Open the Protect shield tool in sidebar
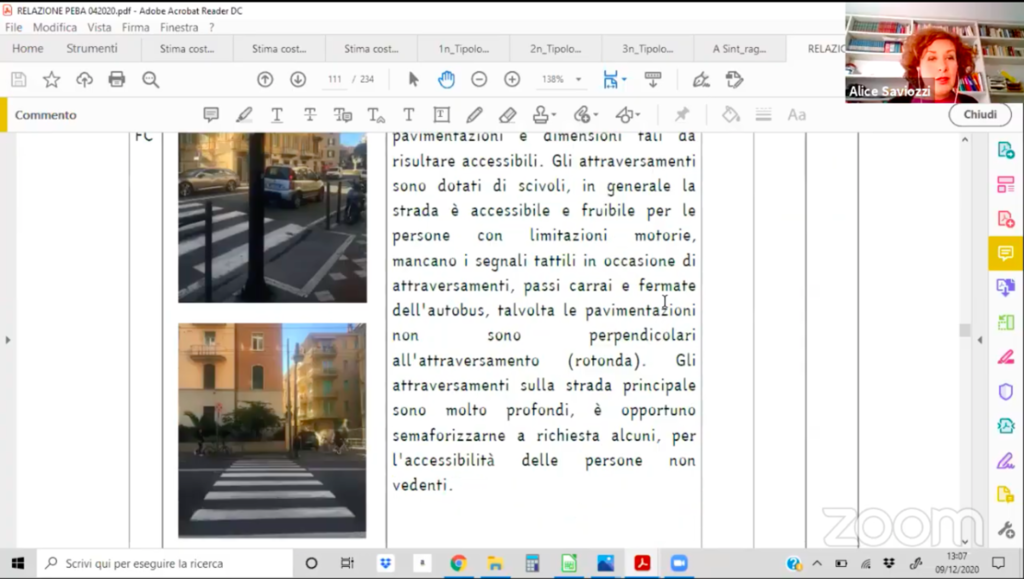The image size is (1024, 579). [x=1005, y=391]
